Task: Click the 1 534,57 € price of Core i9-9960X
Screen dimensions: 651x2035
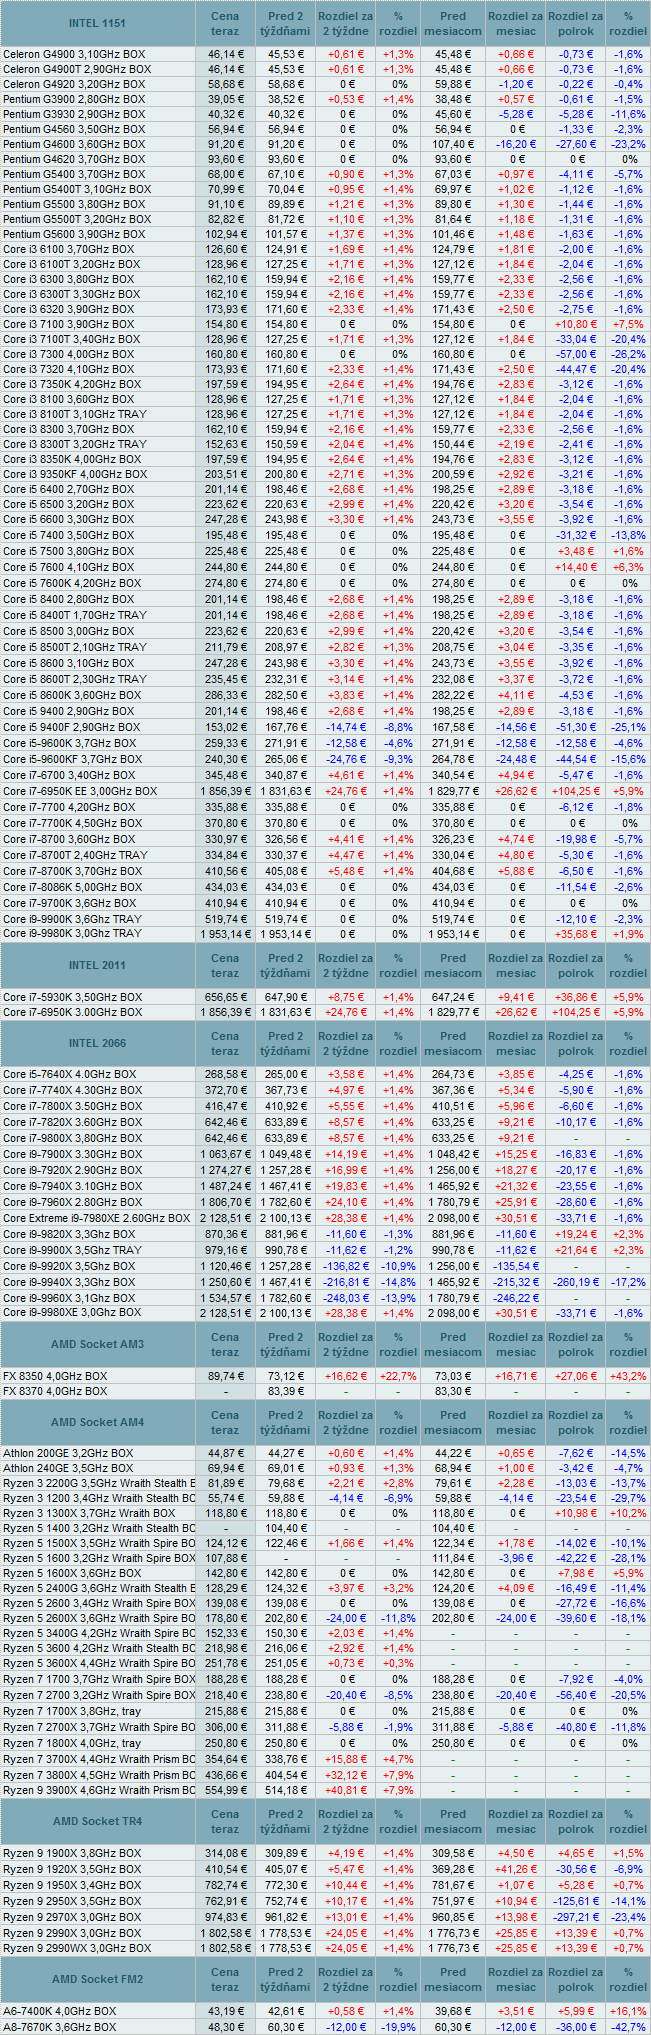Action: 225,1298
